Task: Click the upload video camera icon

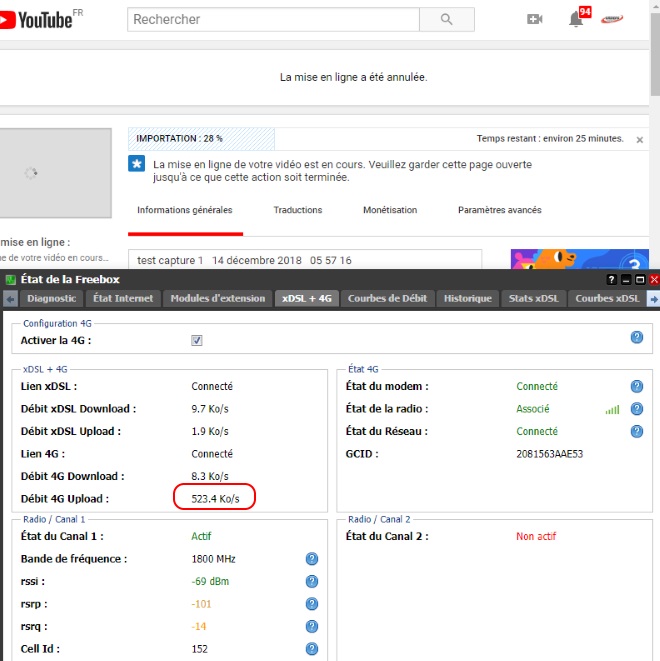Action: (x=535, y=19)
